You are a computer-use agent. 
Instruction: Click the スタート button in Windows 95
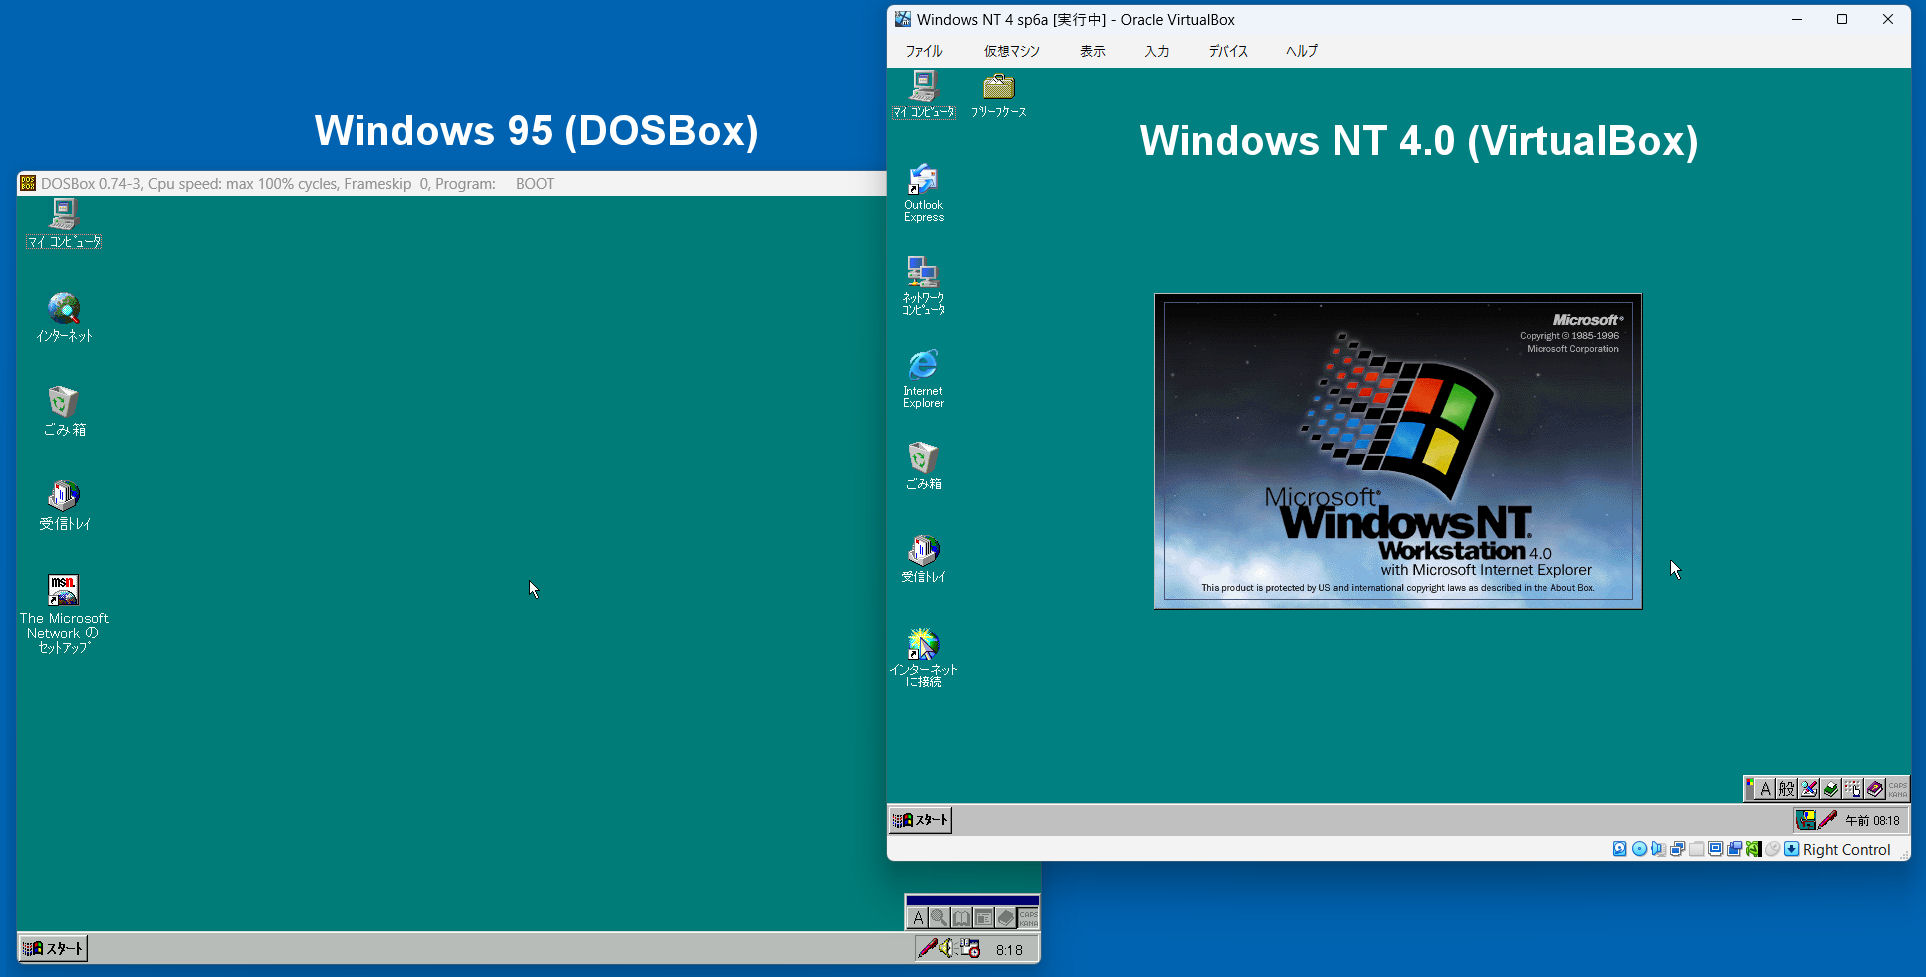pos(54,948)
